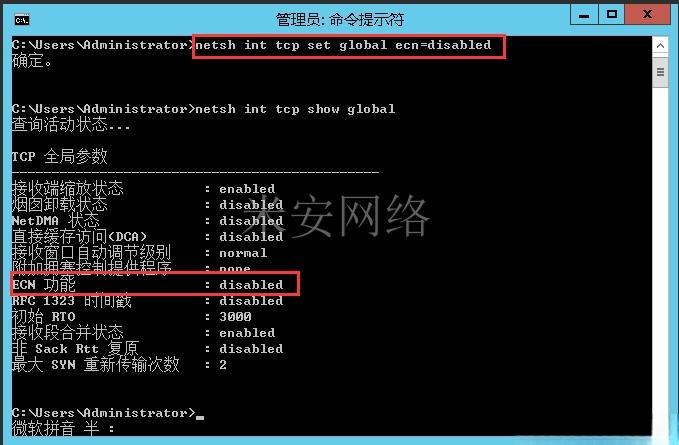
Task: Close the command prompt window
Action: 647,15
